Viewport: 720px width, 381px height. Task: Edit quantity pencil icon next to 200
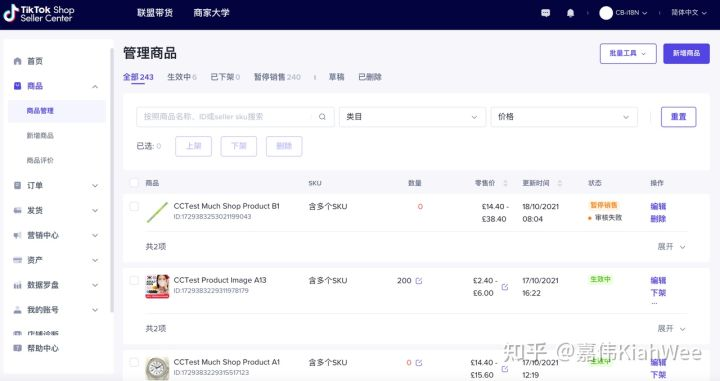tap(419, 280)
